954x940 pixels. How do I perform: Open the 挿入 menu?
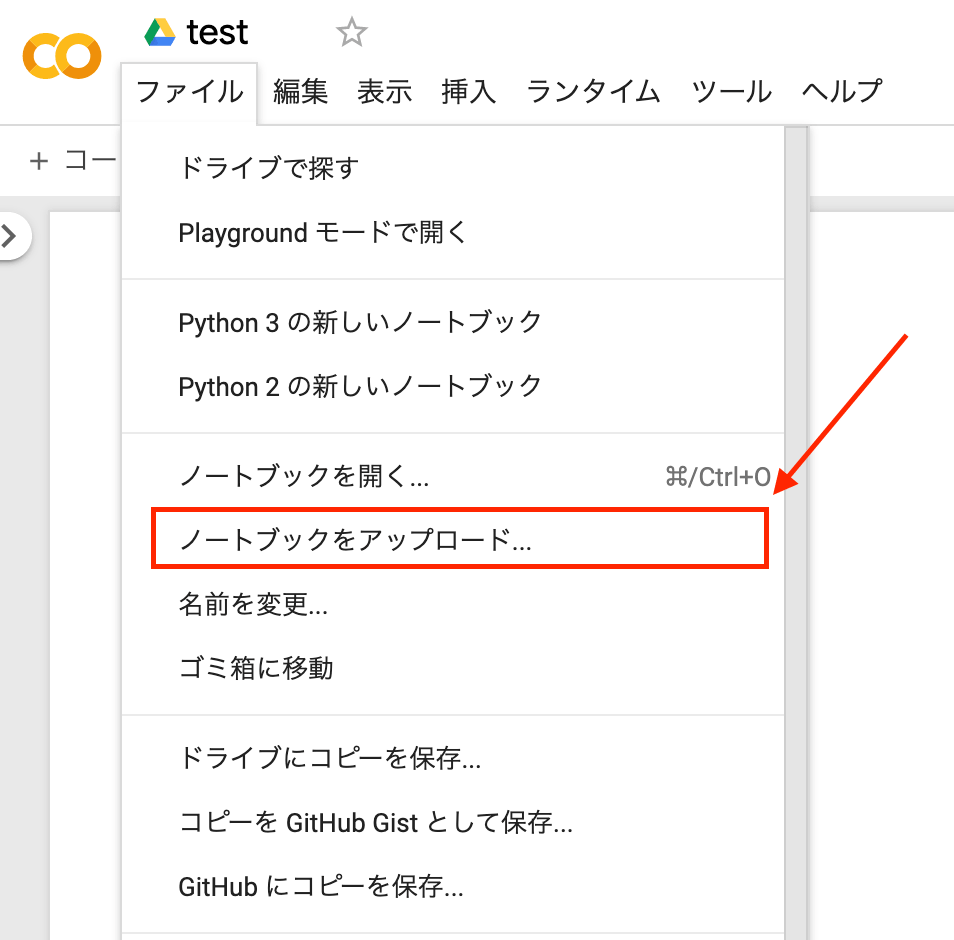tap(468, 92)
